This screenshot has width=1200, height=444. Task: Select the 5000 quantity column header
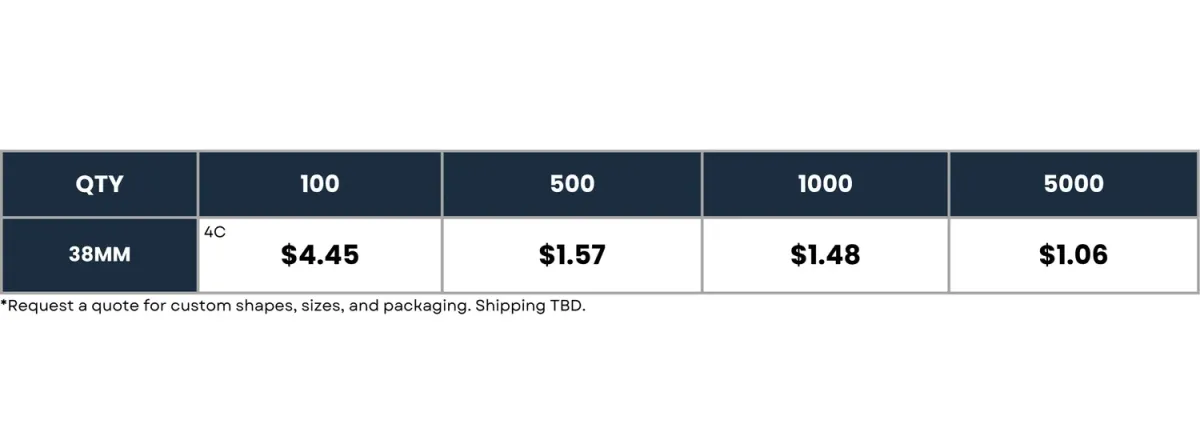pos(1074,184)
